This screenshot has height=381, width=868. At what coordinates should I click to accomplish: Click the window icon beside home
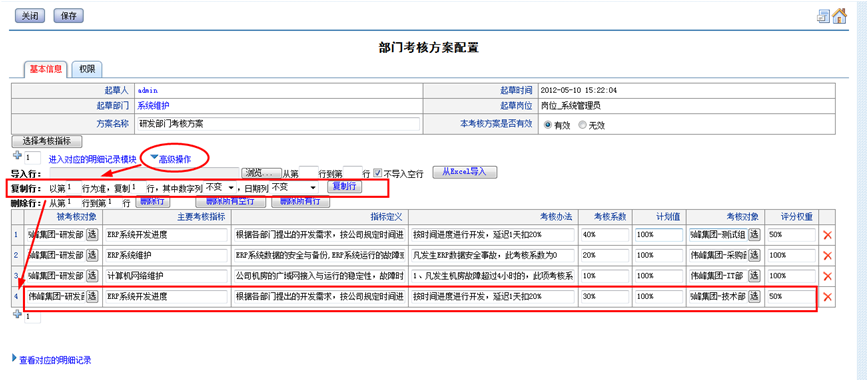(824, 17)
